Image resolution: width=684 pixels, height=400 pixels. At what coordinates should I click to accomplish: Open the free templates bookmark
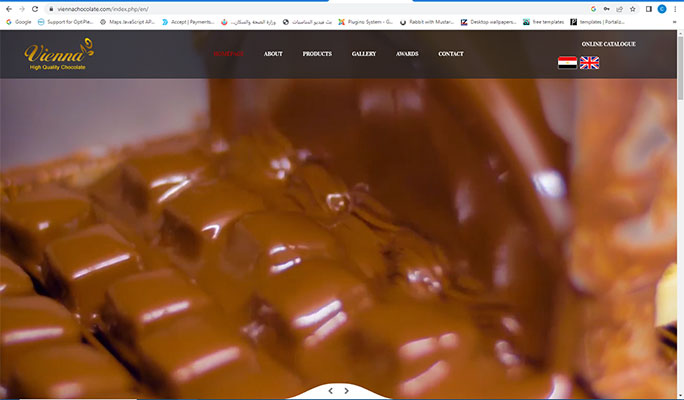click(544, 22)
